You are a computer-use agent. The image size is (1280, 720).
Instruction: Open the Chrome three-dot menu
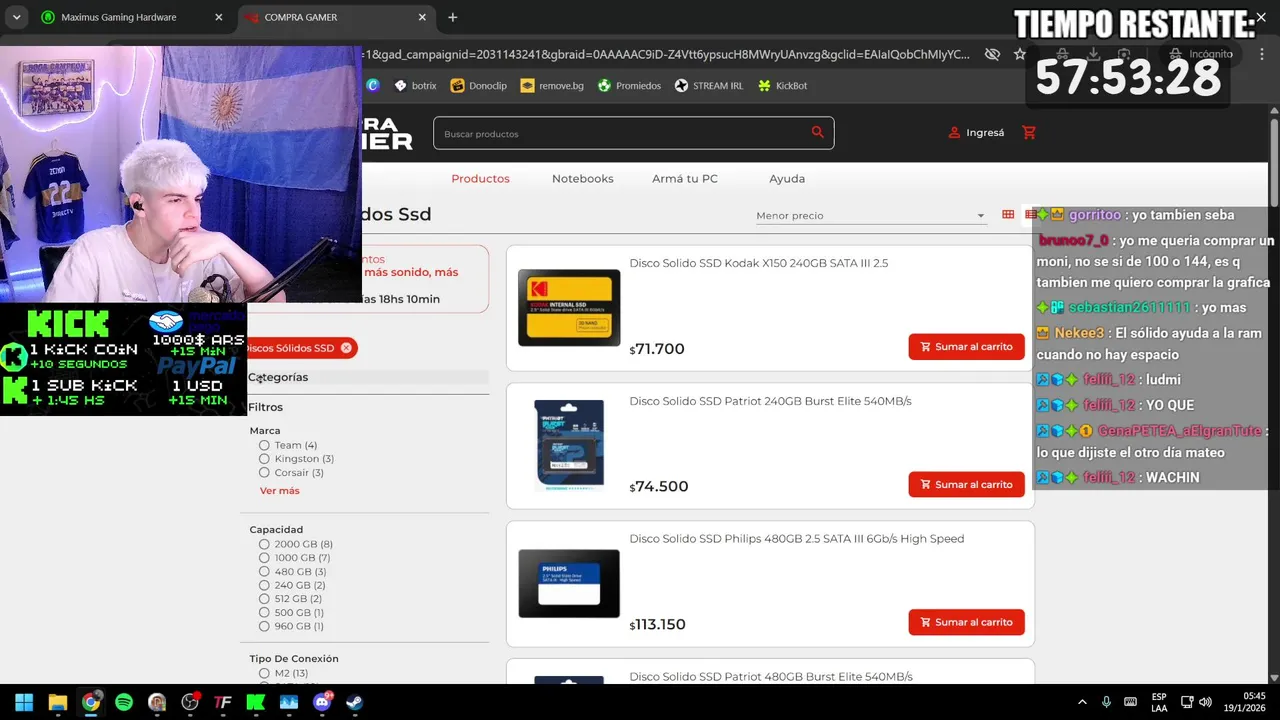coord(1261,54)
